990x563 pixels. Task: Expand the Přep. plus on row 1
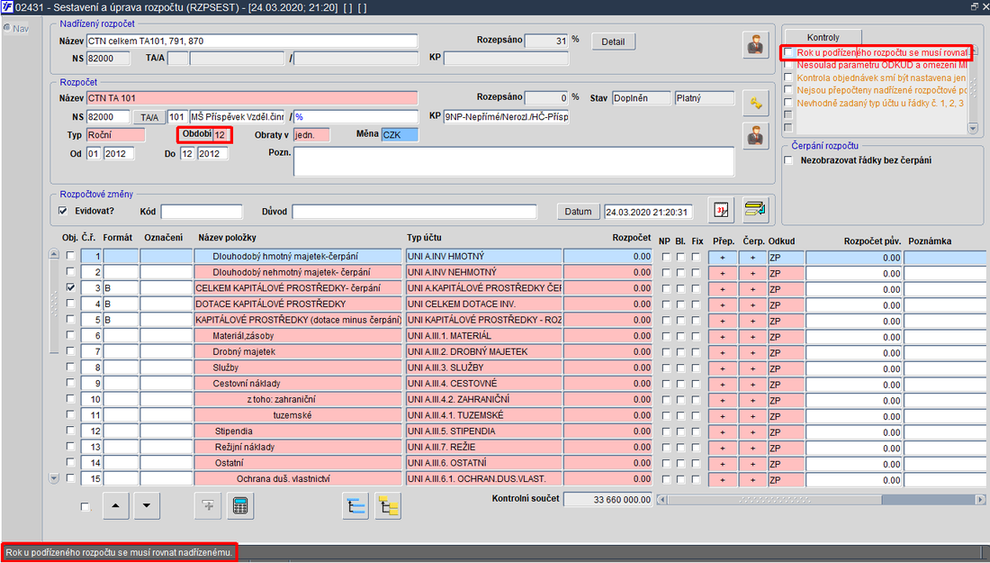click(x=722, y=257)
